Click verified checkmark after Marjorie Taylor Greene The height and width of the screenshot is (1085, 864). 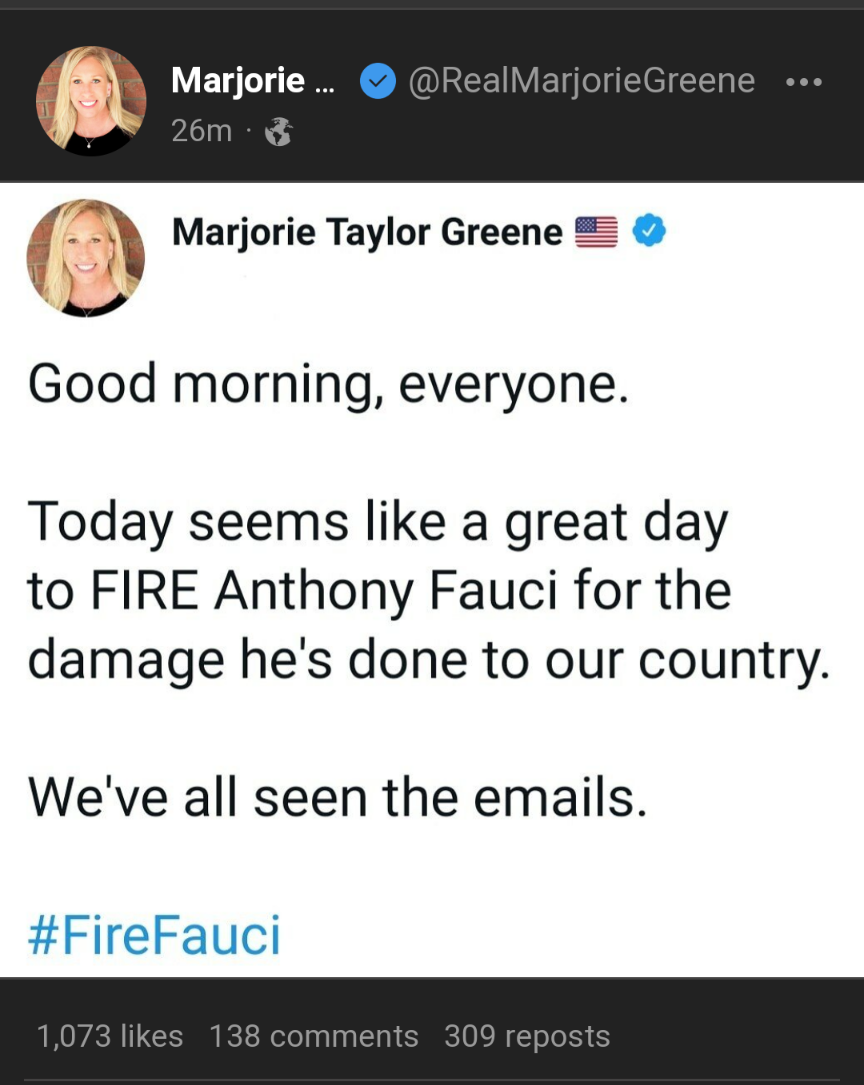point(650,232)
